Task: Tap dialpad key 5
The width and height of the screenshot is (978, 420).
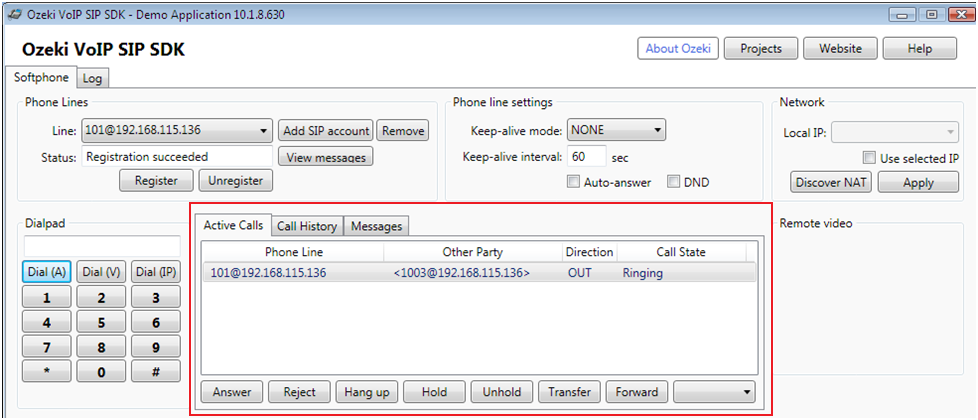Action: click(102, 322)
